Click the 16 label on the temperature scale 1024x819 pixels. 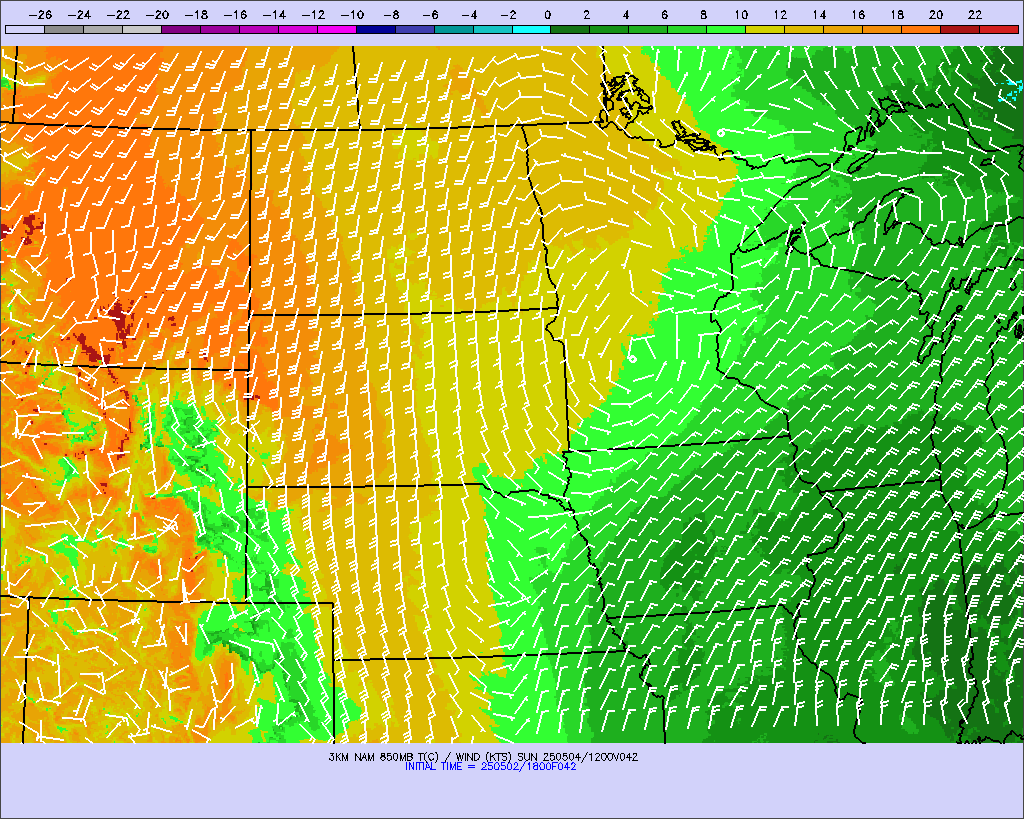(x=858, y=15)
